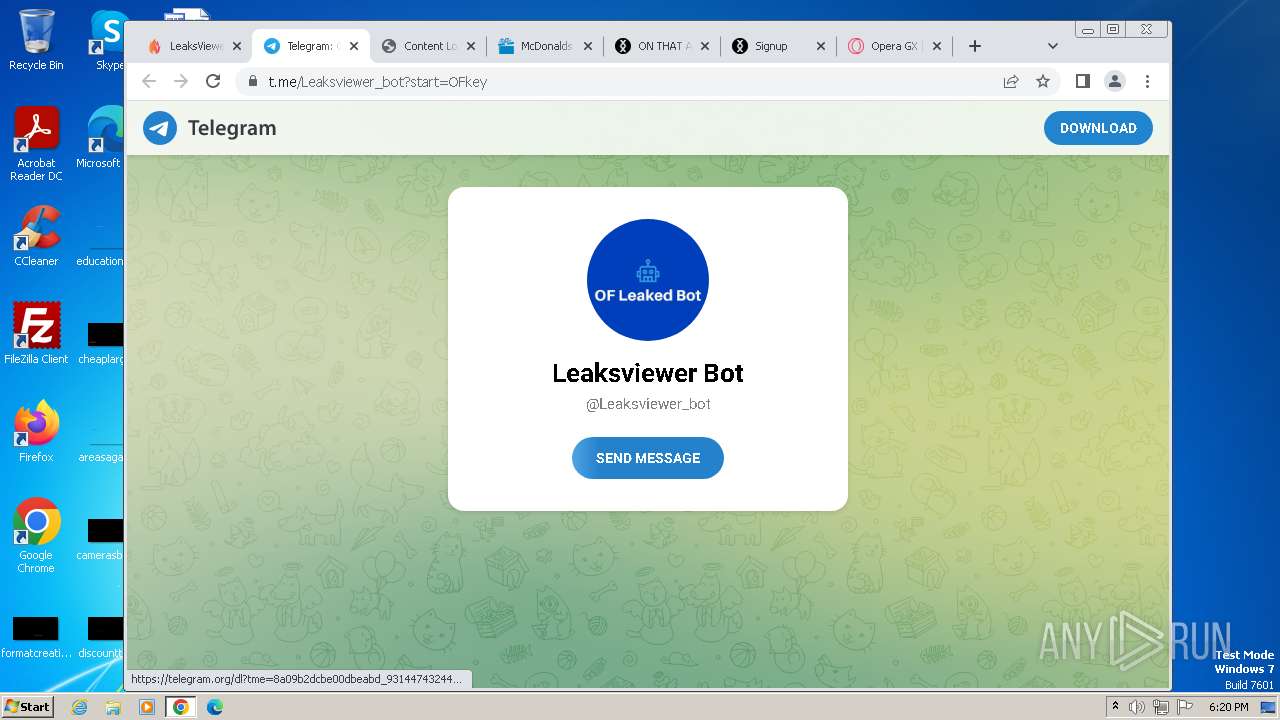Show hidden system tray icons
The height and width of the screenshot is (720, 1280).
pos(1115,707)
